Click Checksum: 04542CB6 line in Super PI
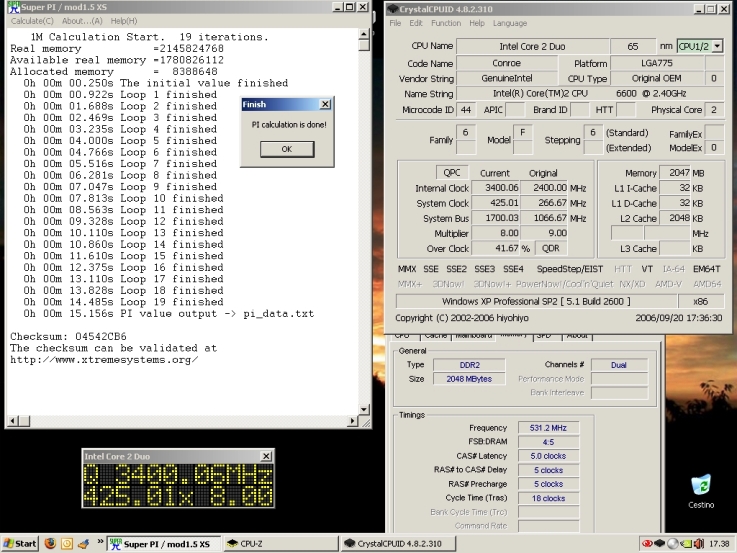The width and height of the screenshot is (737, 553). tap(69, 336)
